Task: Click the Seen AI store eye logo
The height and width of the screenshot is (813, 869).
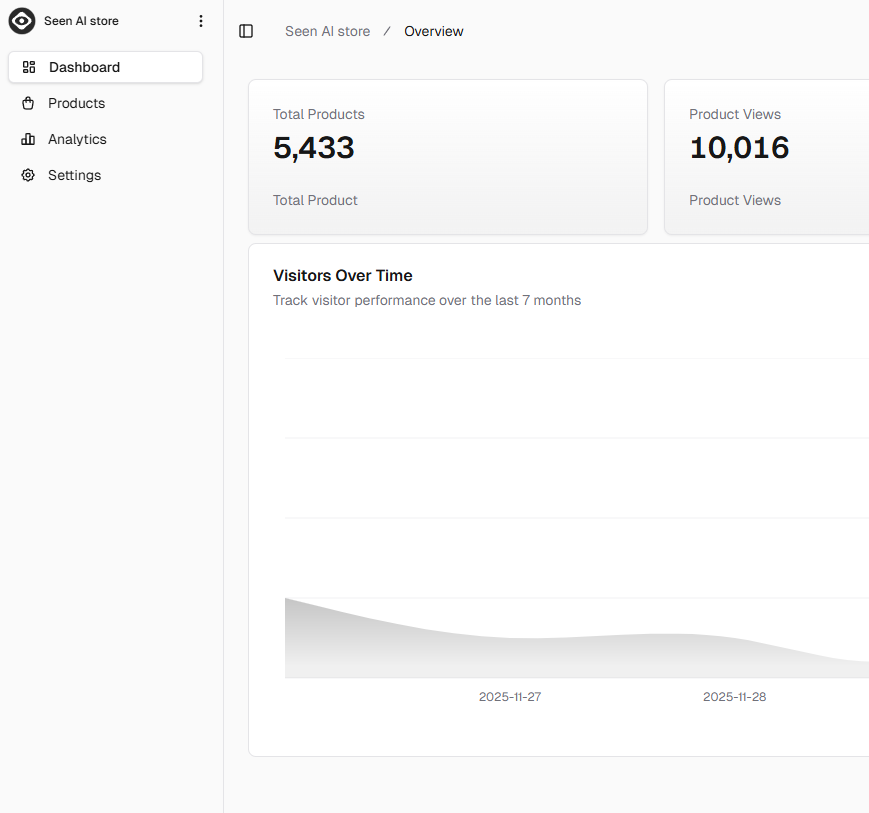Action: (x=22, y=21)
